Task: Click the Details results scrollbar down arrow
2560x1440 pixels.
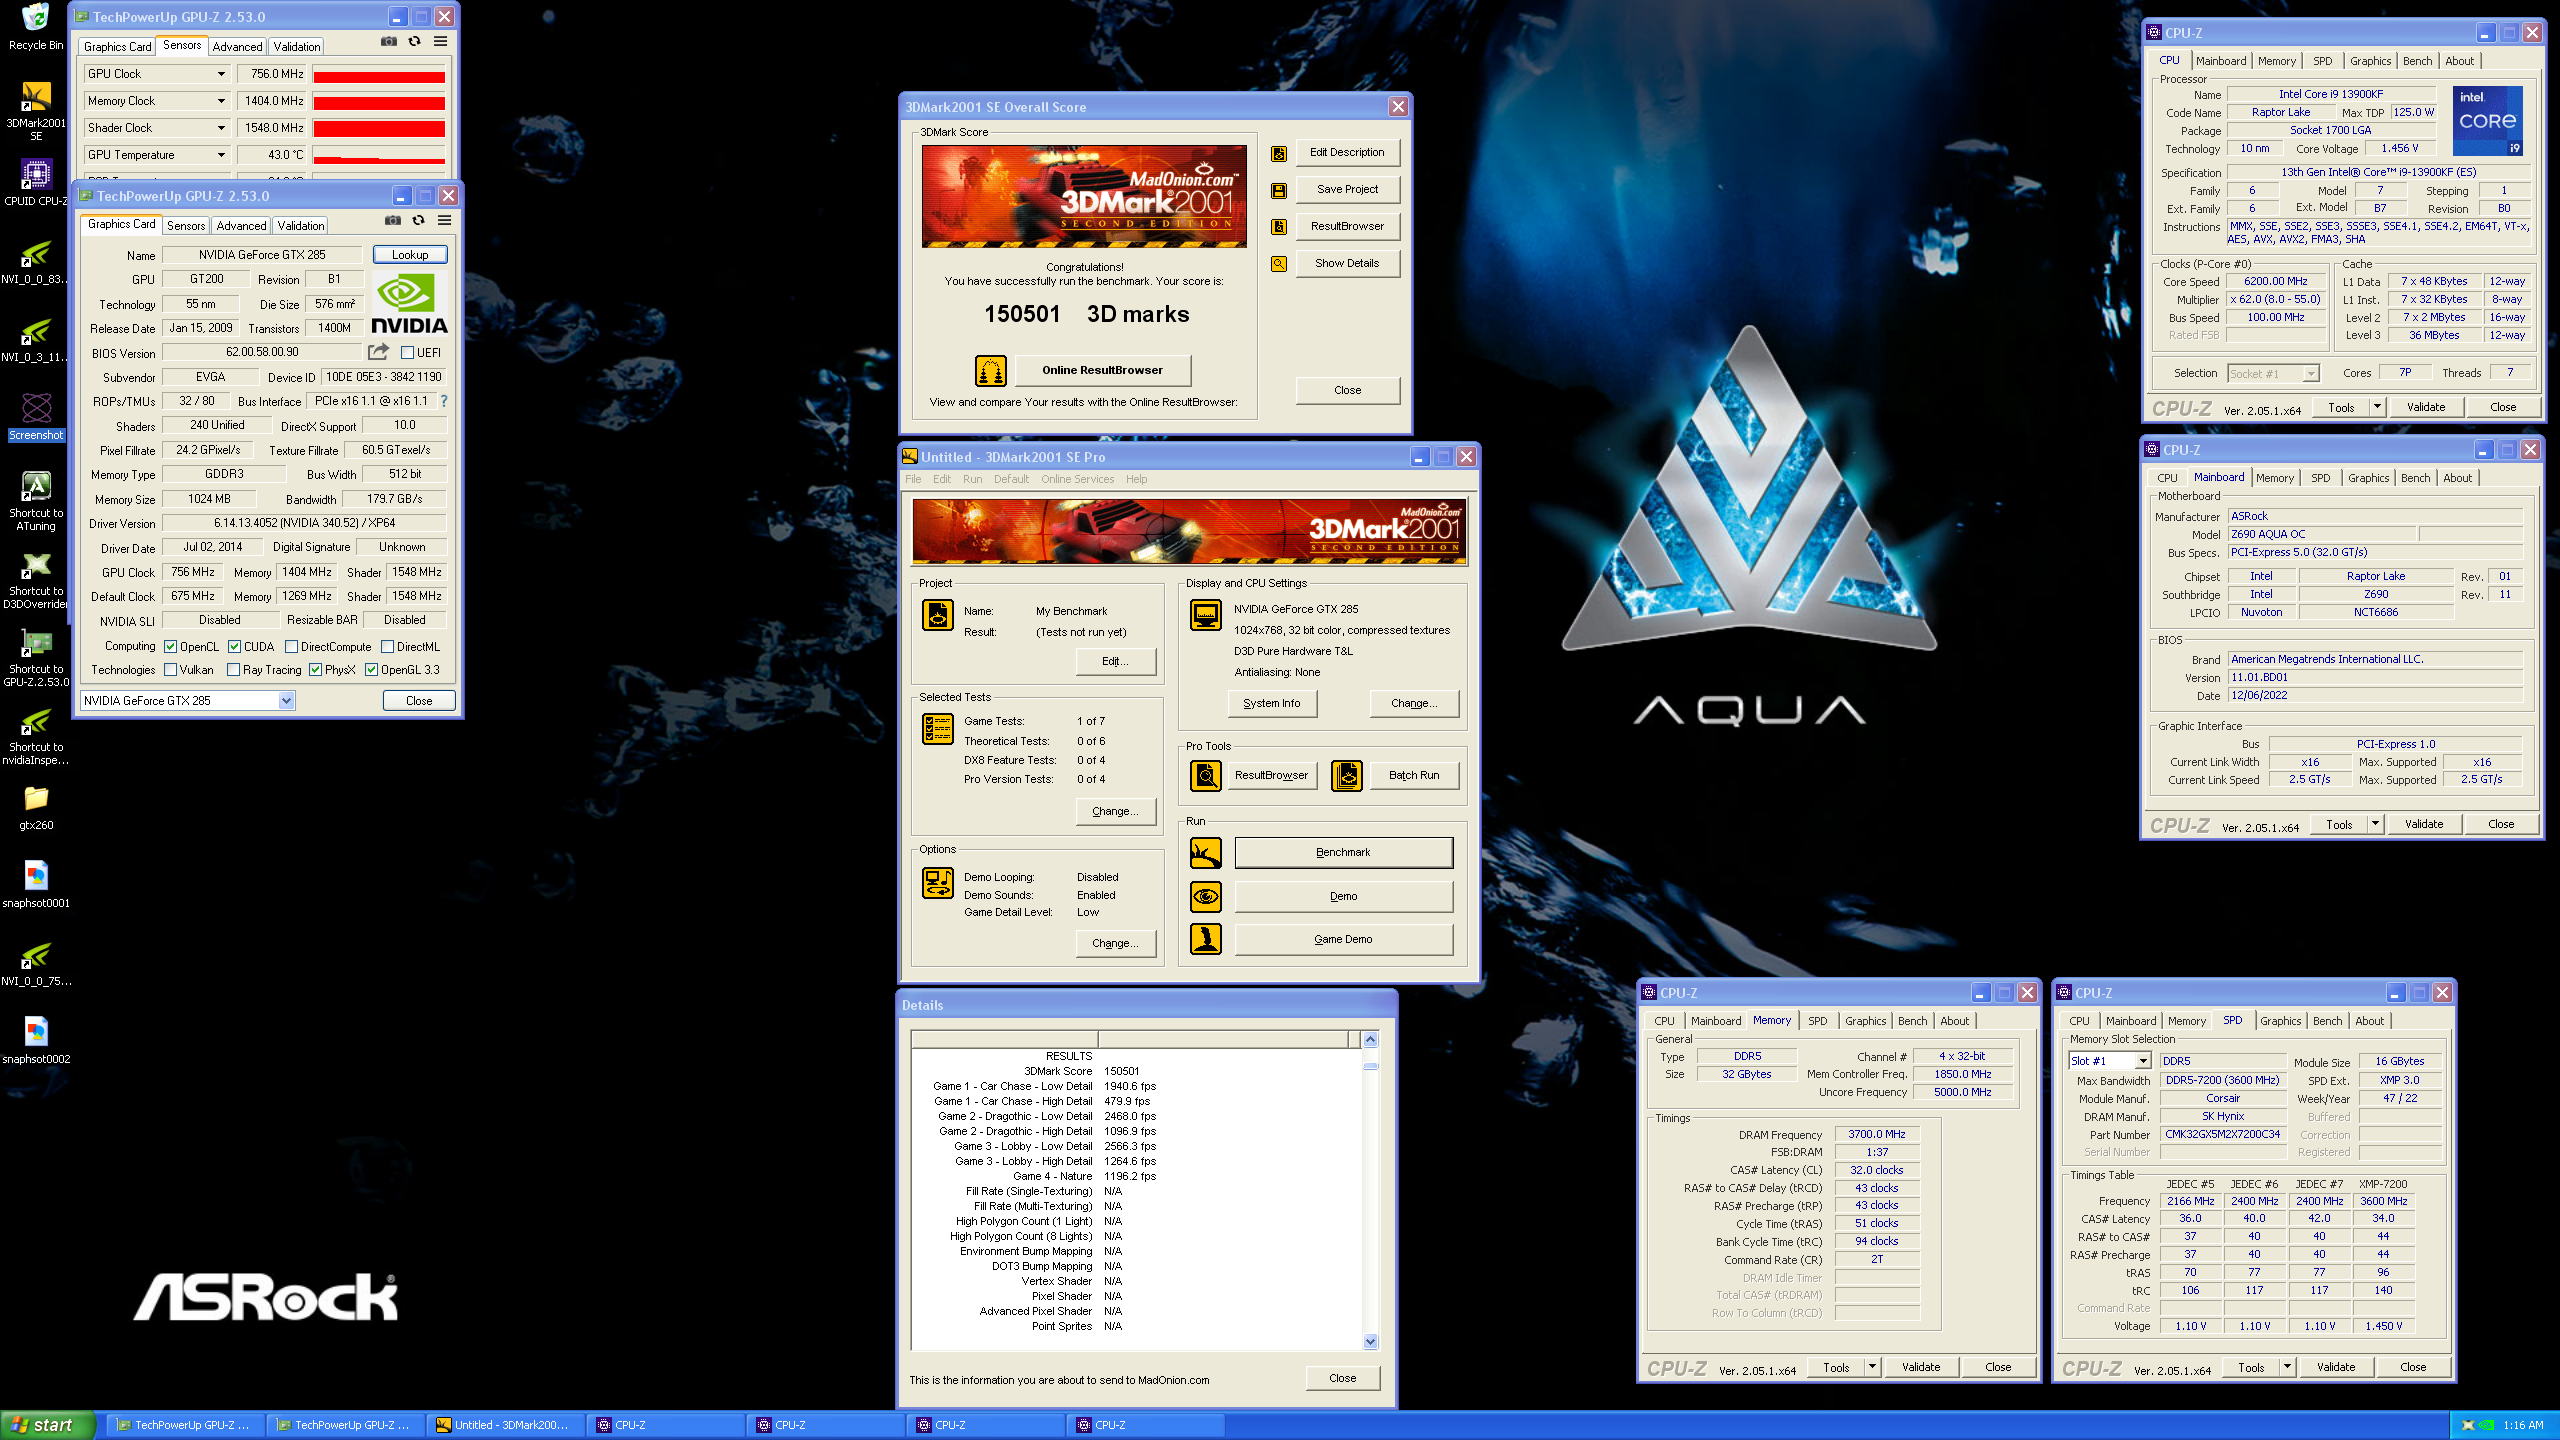Action: tap(1370, 1342)
